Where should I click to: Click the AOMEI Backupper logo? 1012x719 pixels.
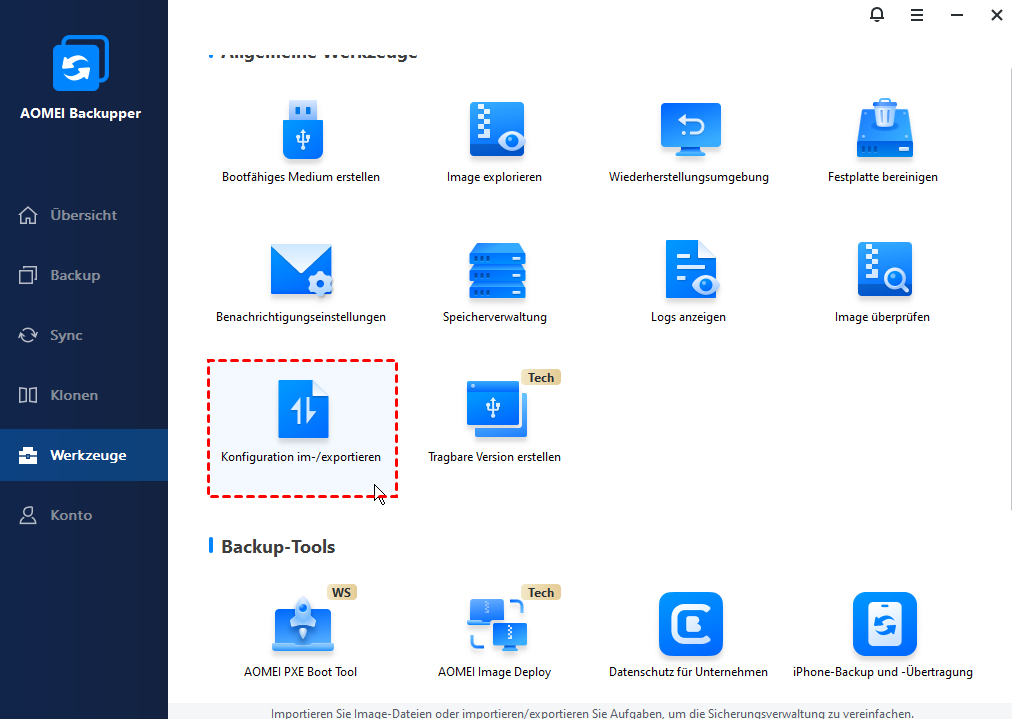click(x=81, y=63)
